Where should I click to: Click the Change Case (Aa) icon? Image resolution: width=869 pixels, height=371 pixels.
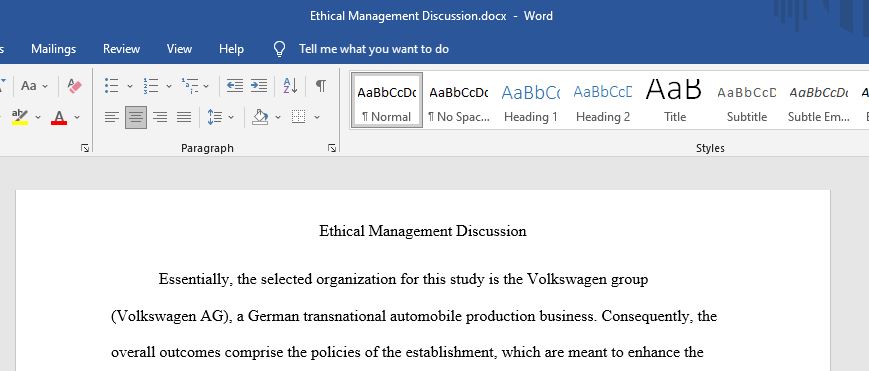coord(28,86)
